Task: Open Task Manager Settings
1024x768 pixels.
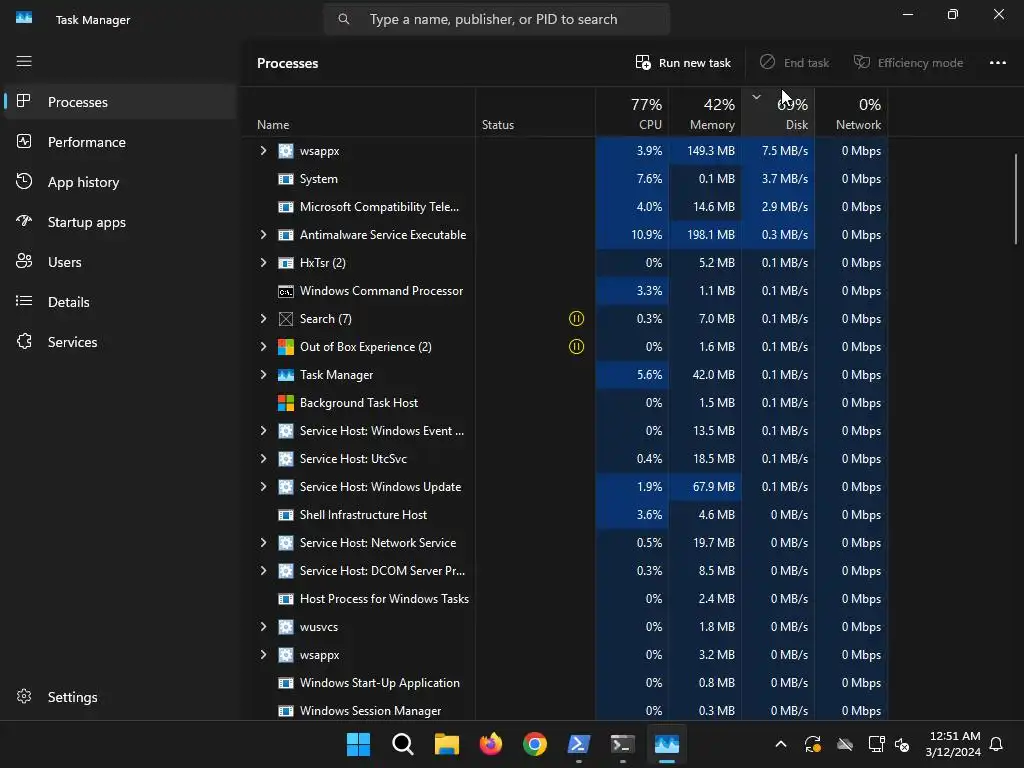Action: [120, 697]
